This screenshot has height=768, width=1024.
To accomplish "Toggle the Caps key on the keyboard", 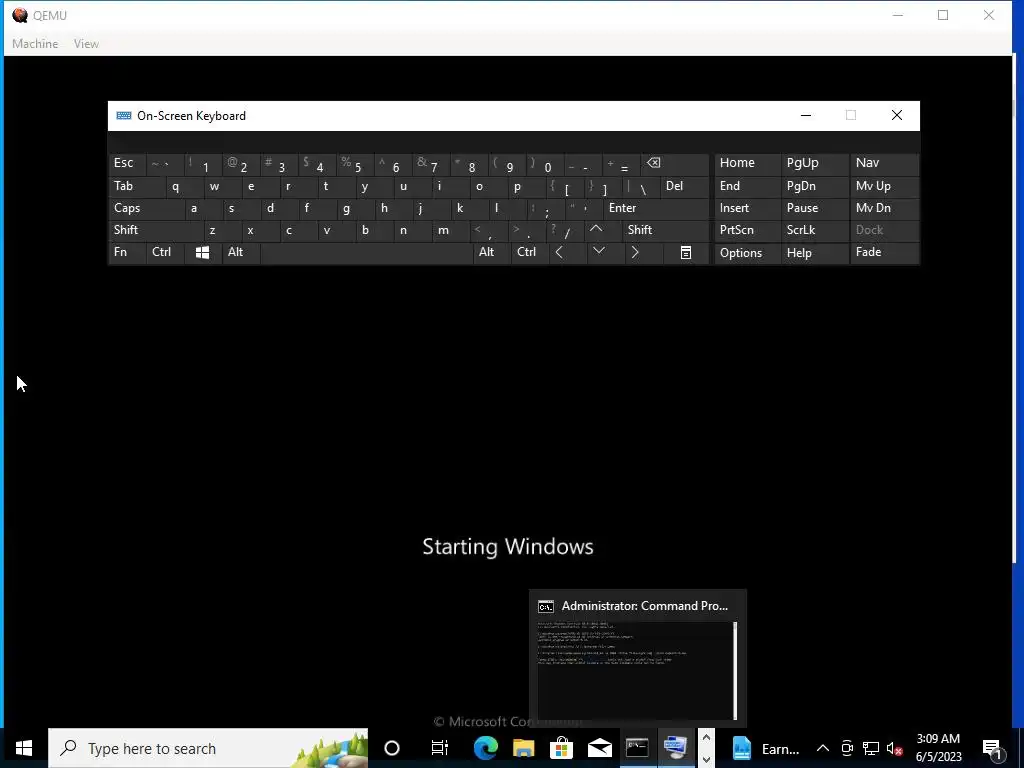I will [146, 208].
